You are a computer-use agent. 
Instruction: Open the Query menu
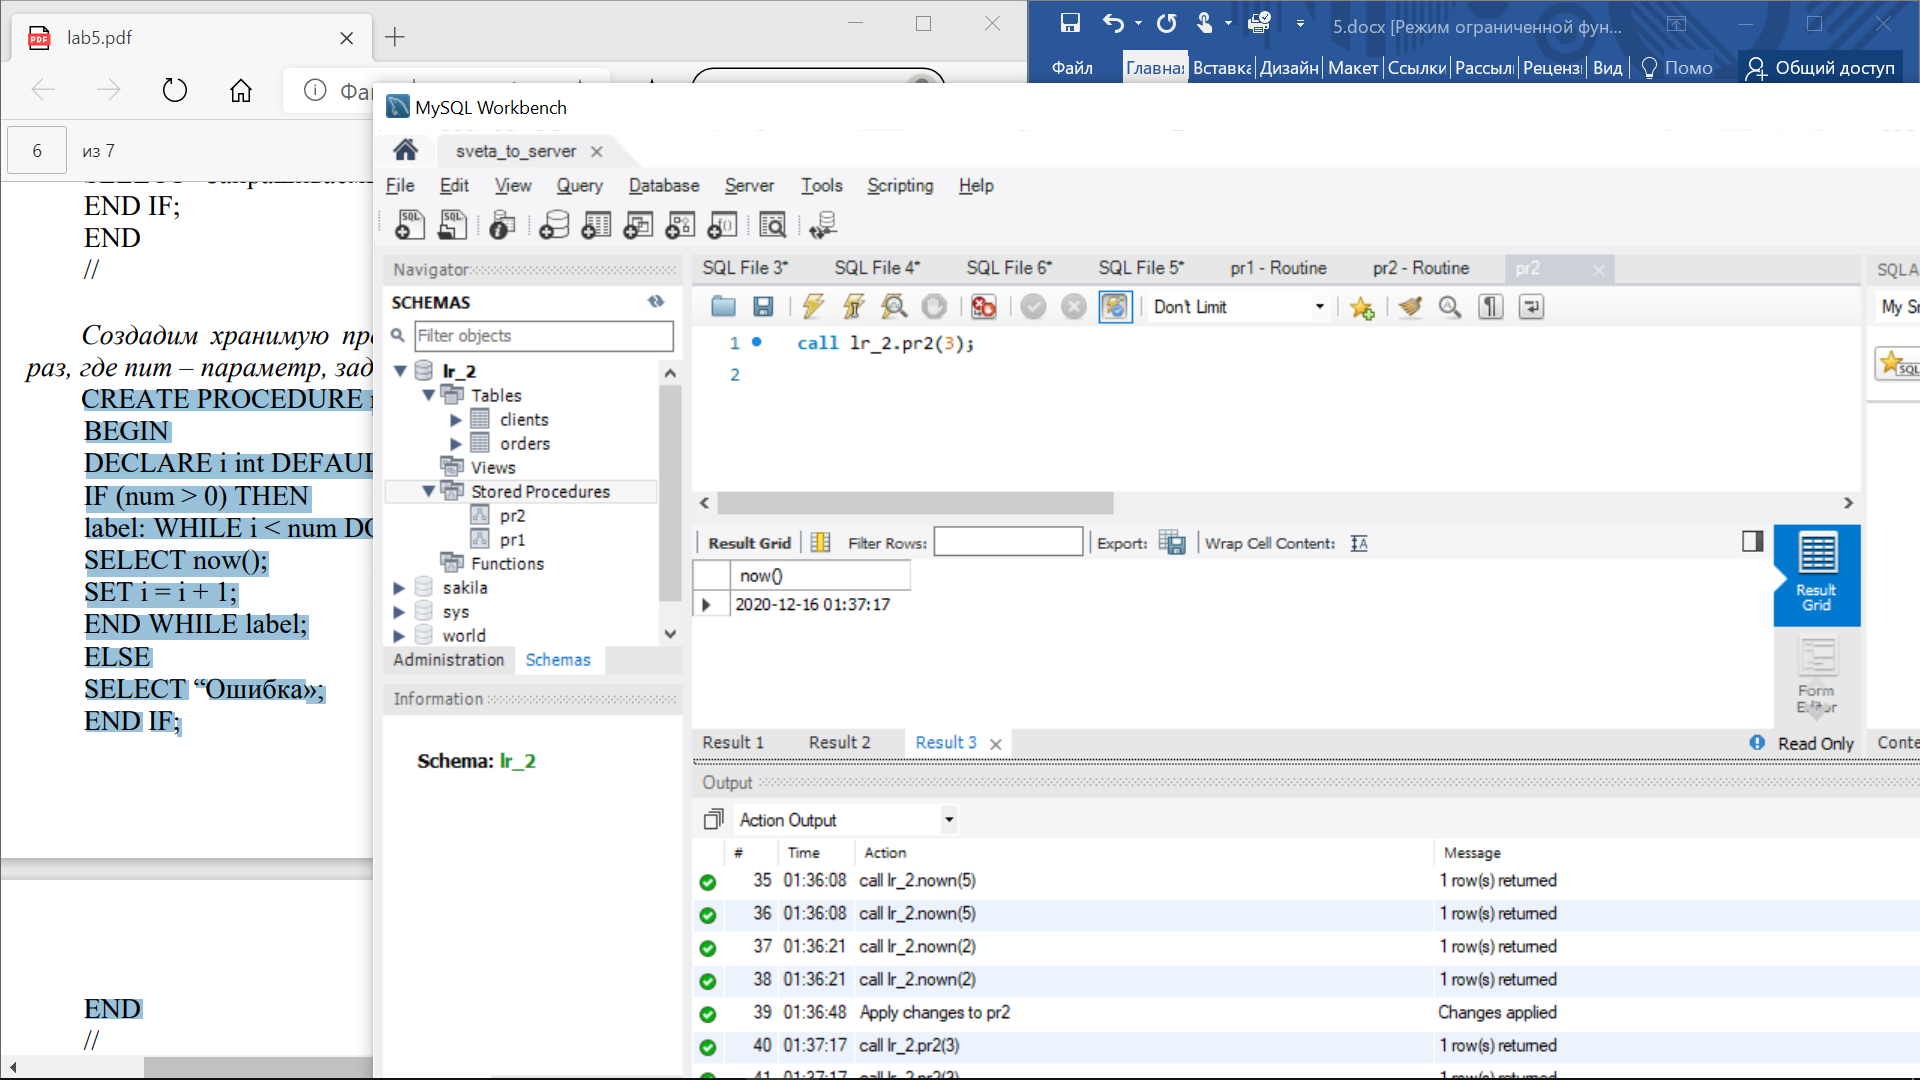(579, 185)
